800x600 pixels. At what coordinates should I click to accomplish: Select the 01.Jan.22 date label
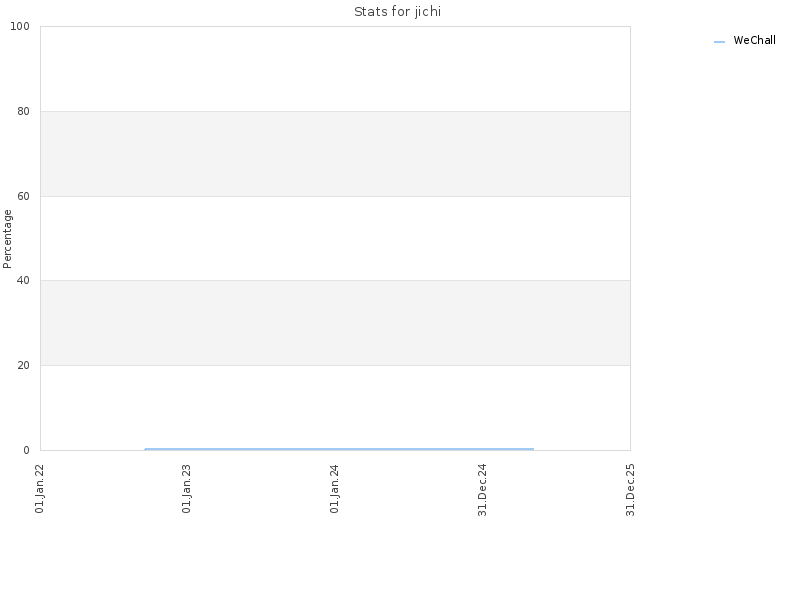tap(40, 489)
